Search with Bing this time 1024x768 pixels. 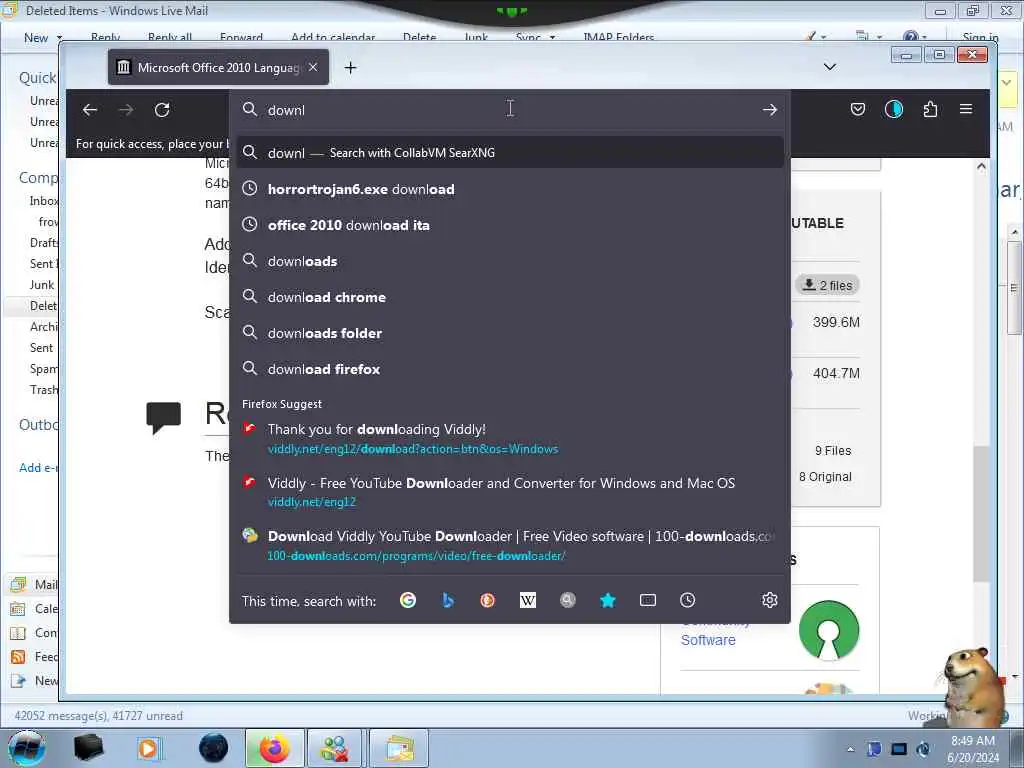point(448,600)
